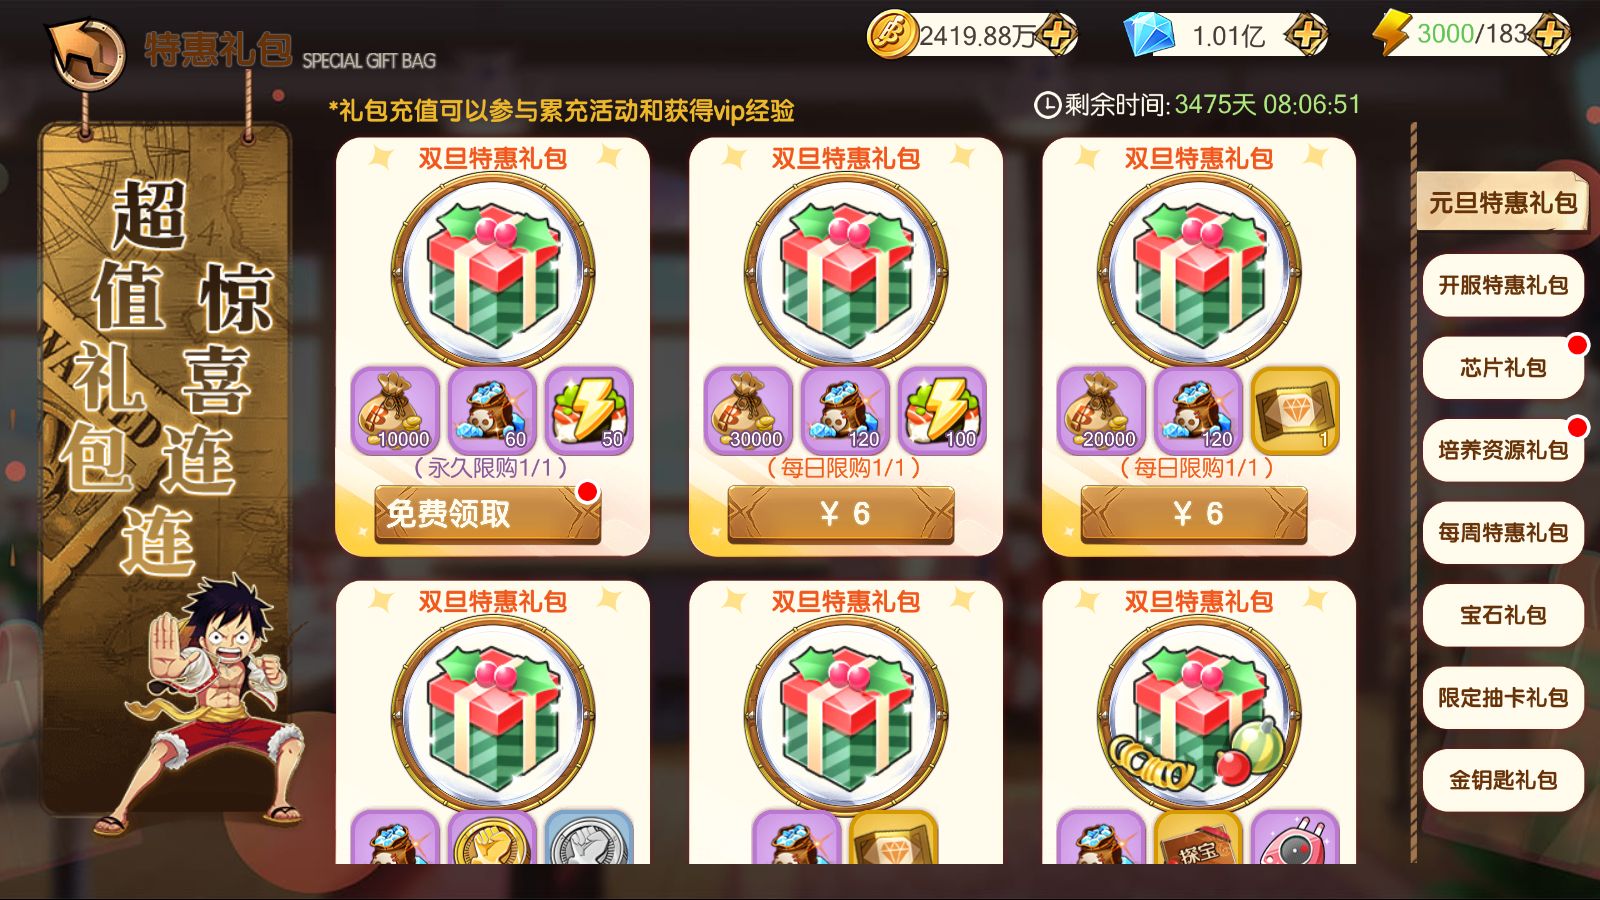Open the gift box image of the first pack
1600x900 pixels.
[493, 273]
